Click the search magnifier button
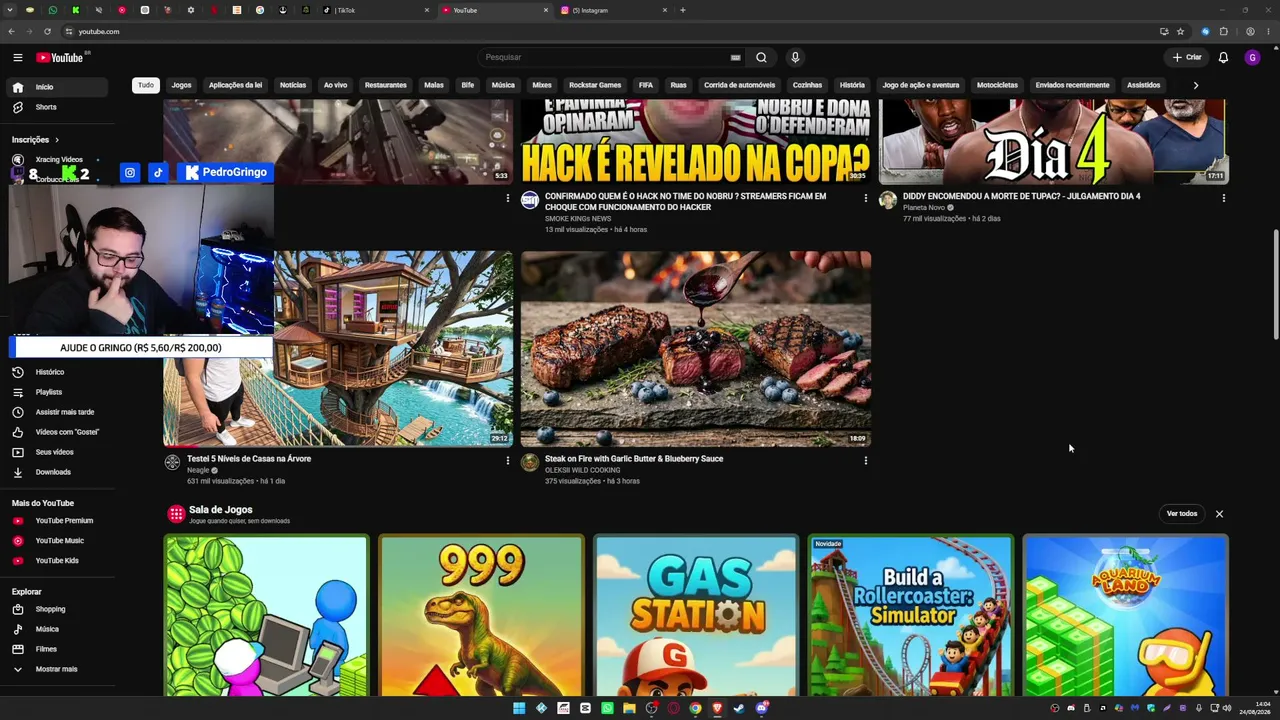Viewport: 1280px width, 720px height. point(761,57)
